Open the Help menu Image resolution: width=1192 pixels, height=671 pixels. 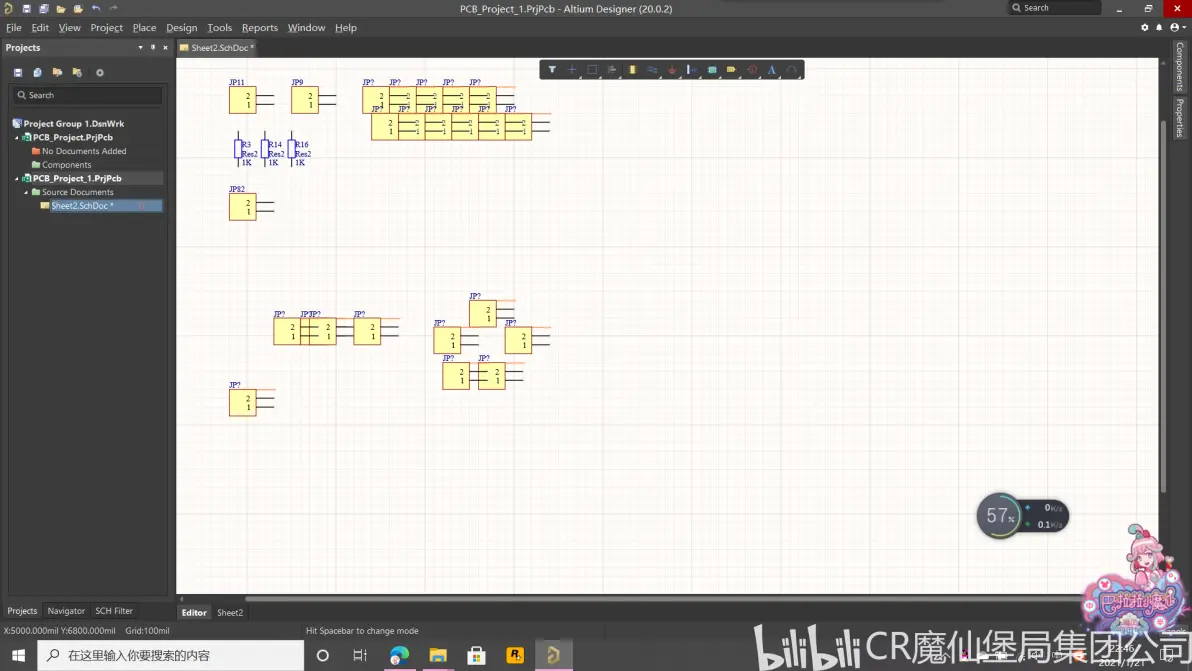346,27
